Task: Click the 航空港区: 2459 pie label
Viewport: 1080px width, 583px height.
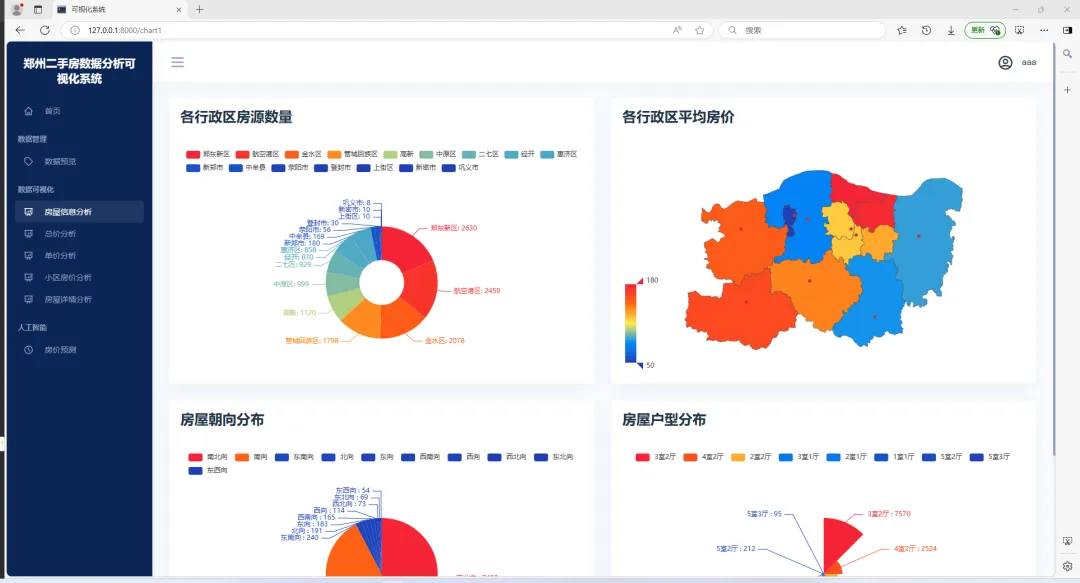Action: coord(477,291)
